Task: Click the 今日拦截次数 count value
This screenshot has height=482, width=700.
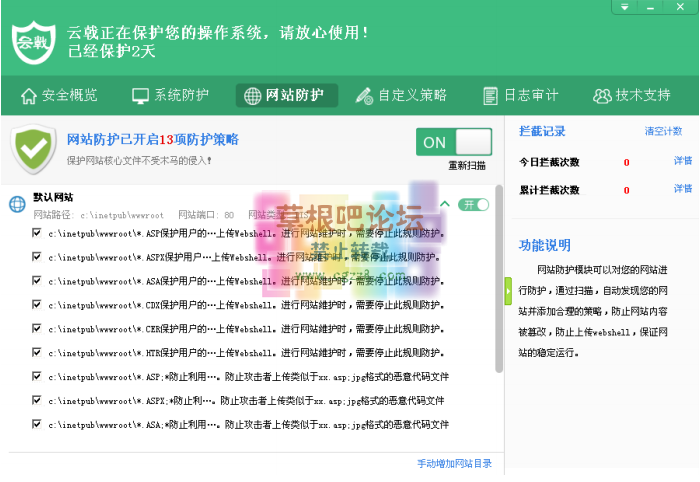Action: 626,162
